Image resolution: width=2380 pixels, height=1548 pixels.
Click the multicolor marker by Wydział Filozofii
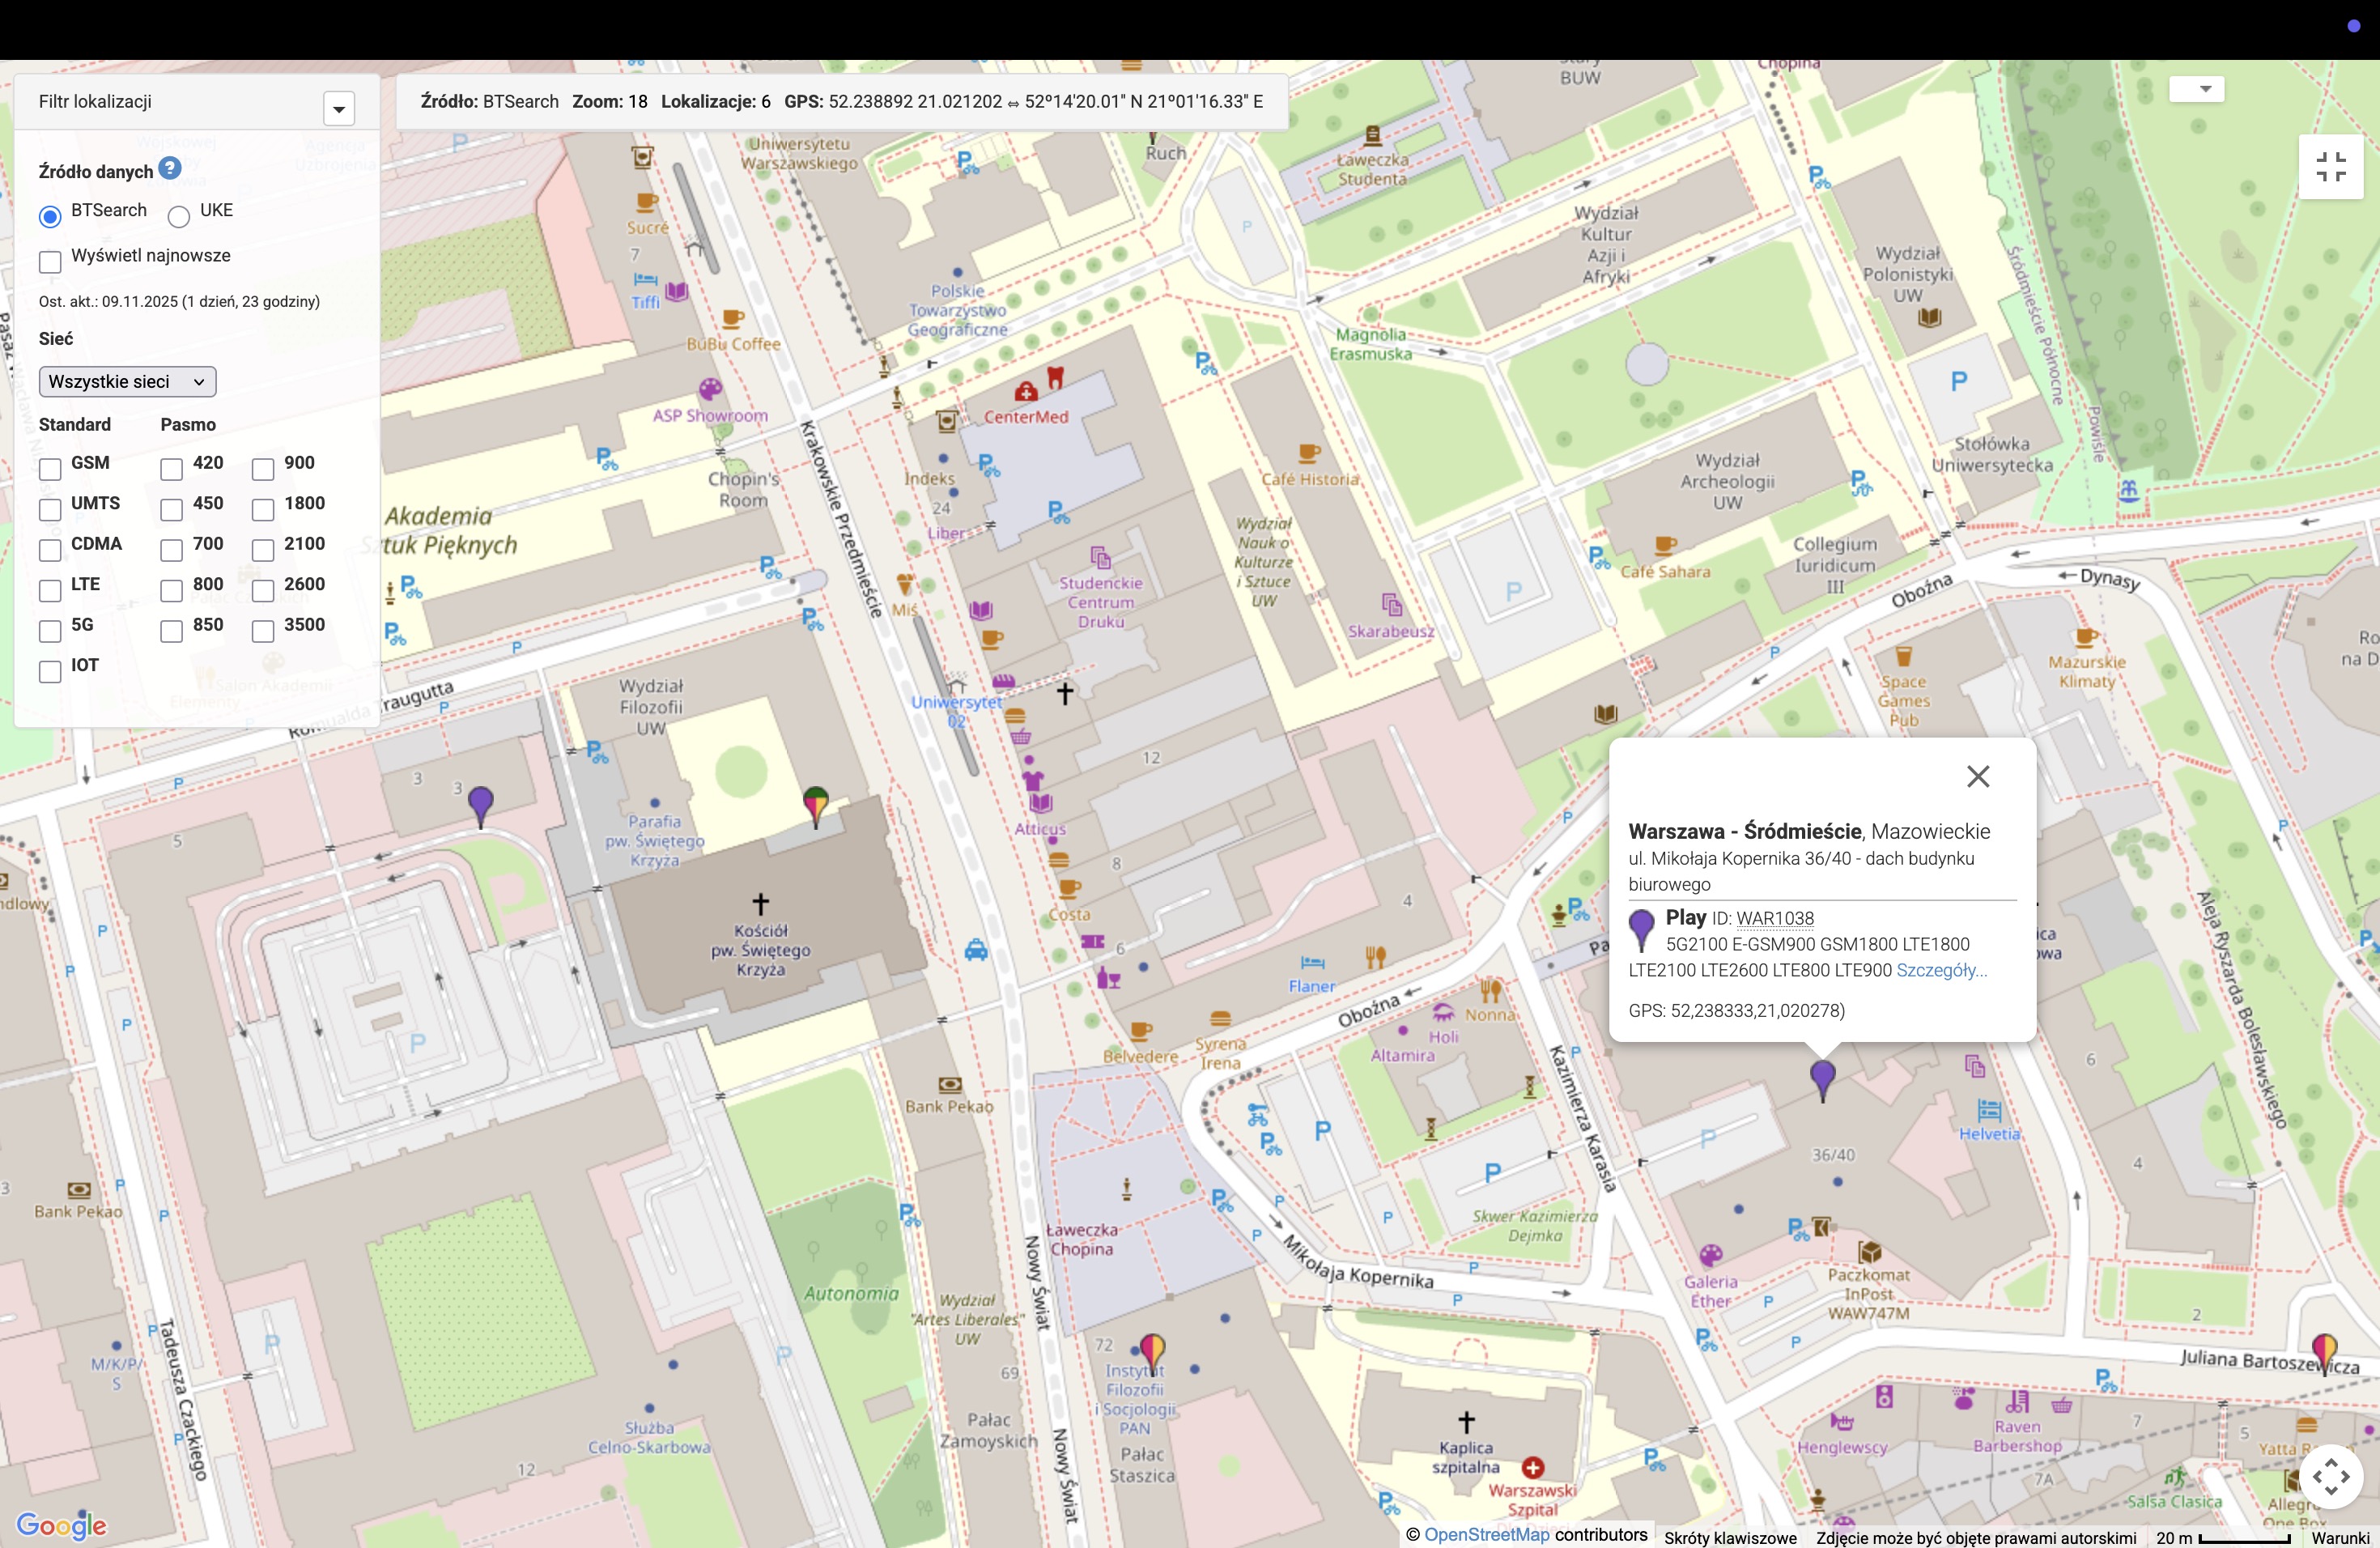(x=816, y=802)
